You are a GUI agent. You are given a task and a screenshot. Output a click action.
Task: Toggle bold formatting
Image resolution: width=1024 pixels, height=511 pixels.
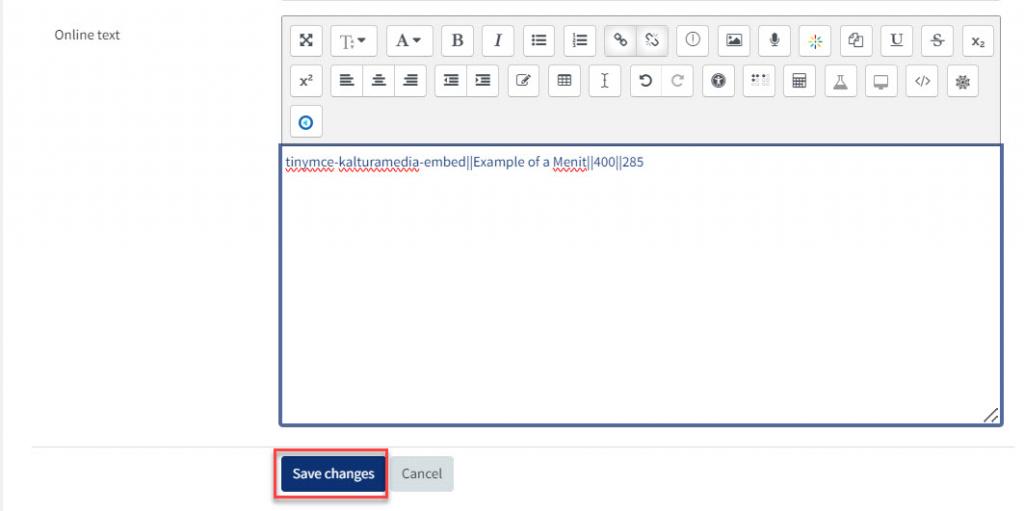(457, 40)
